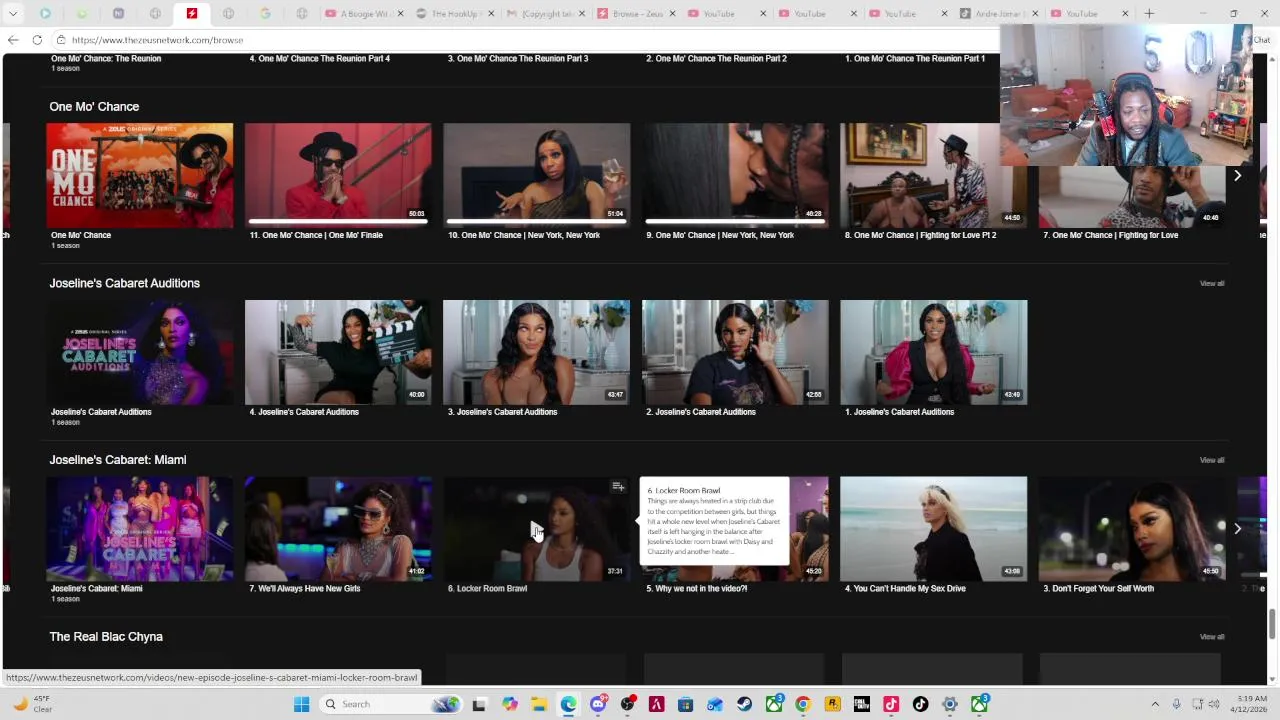Switch to the 'Browse - Zeus' tab
1280x720 pixels.
(x=636, y=14)
